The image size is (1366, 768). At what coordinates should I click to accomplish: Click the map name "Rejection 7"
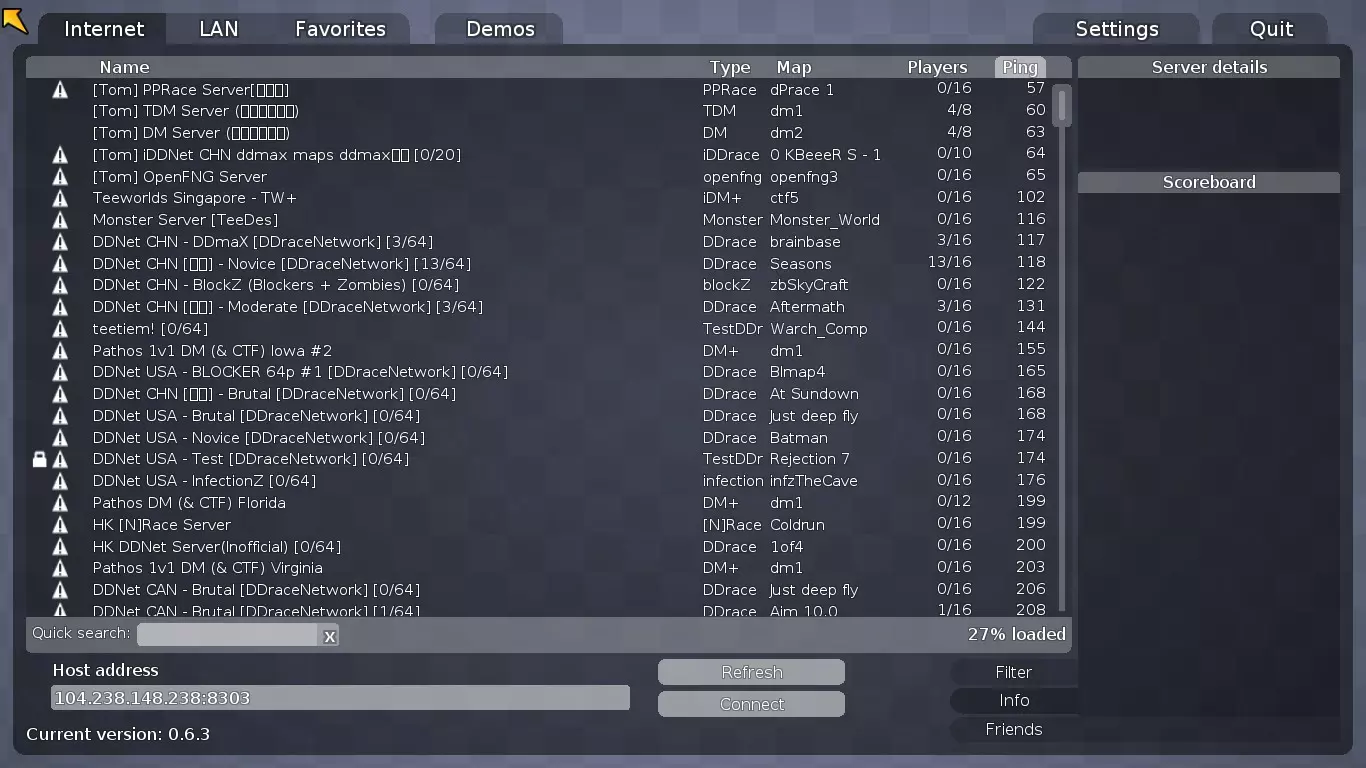click(x=809, y=459)
